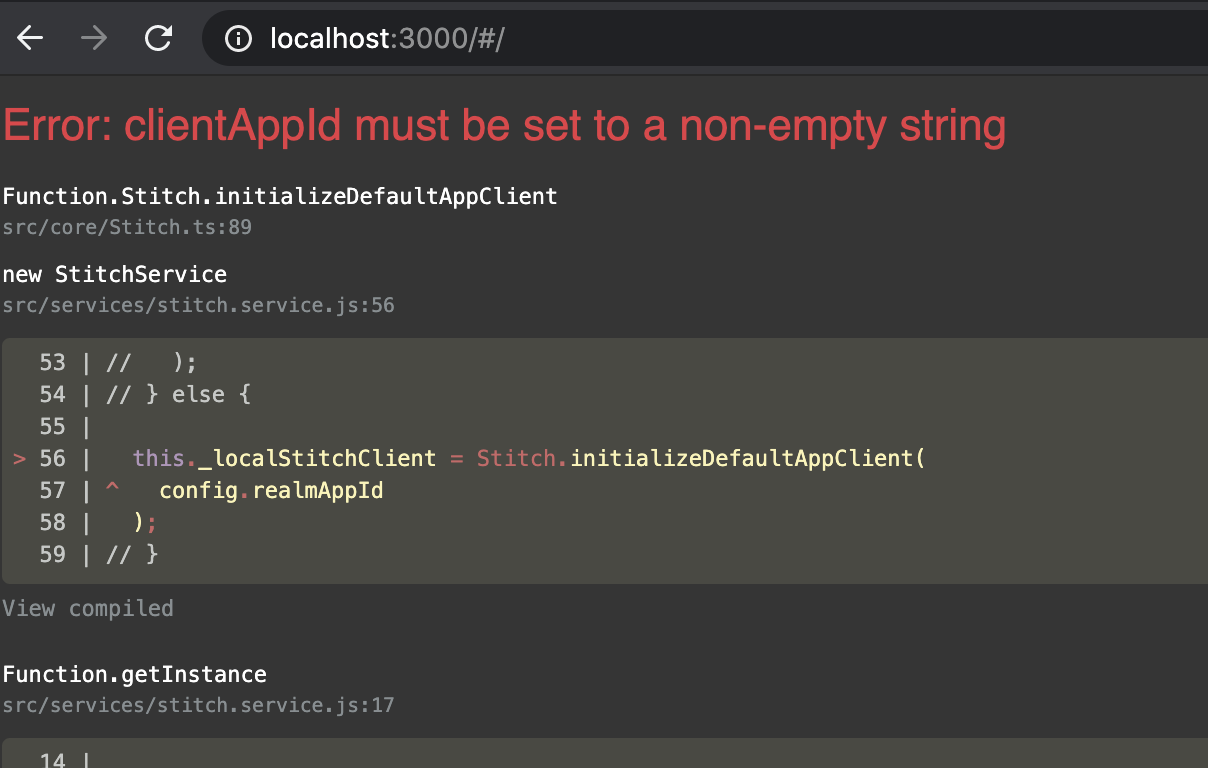Reload the localhost page
Image resolution: width=1208 pixels, height=768 pixels.
click(x=158, y=38)
